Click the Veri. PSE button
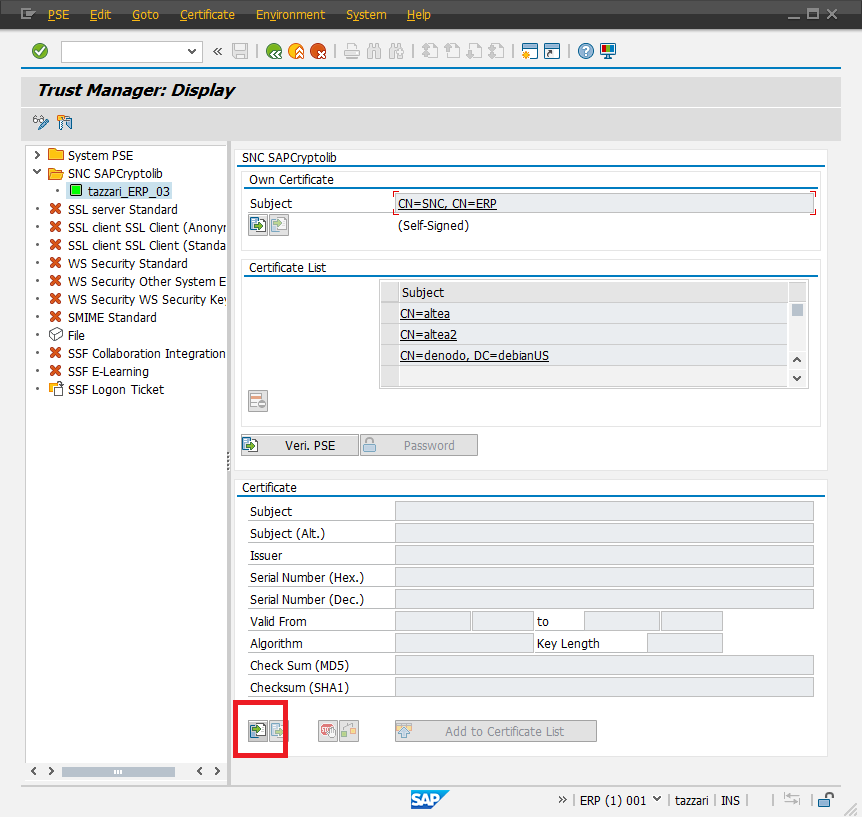Viewport: 862px width, 817px height. (300, 445)
